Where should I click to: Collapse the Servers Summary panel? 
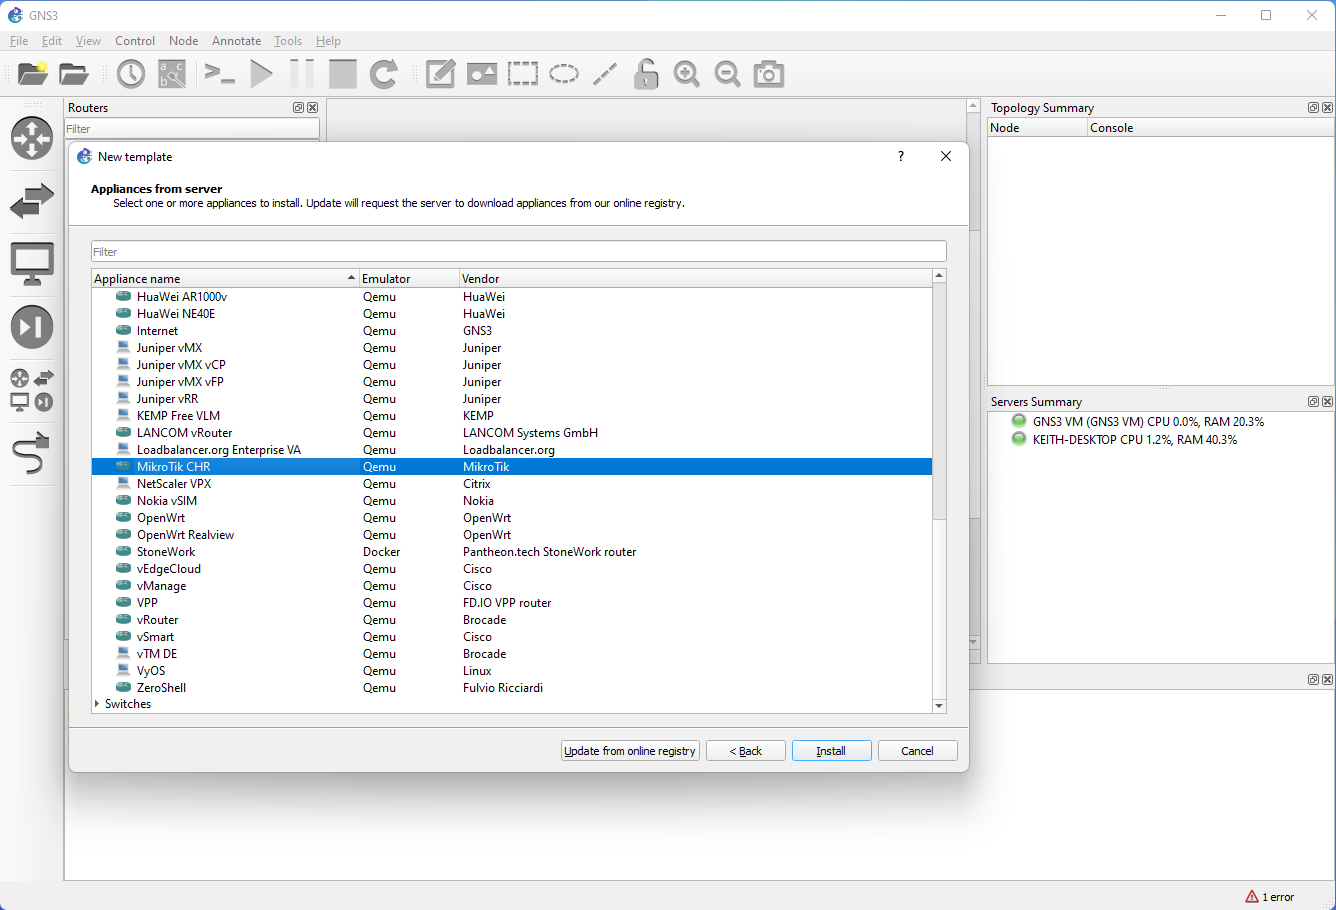pyautogui.click(x=1313, y=401)
